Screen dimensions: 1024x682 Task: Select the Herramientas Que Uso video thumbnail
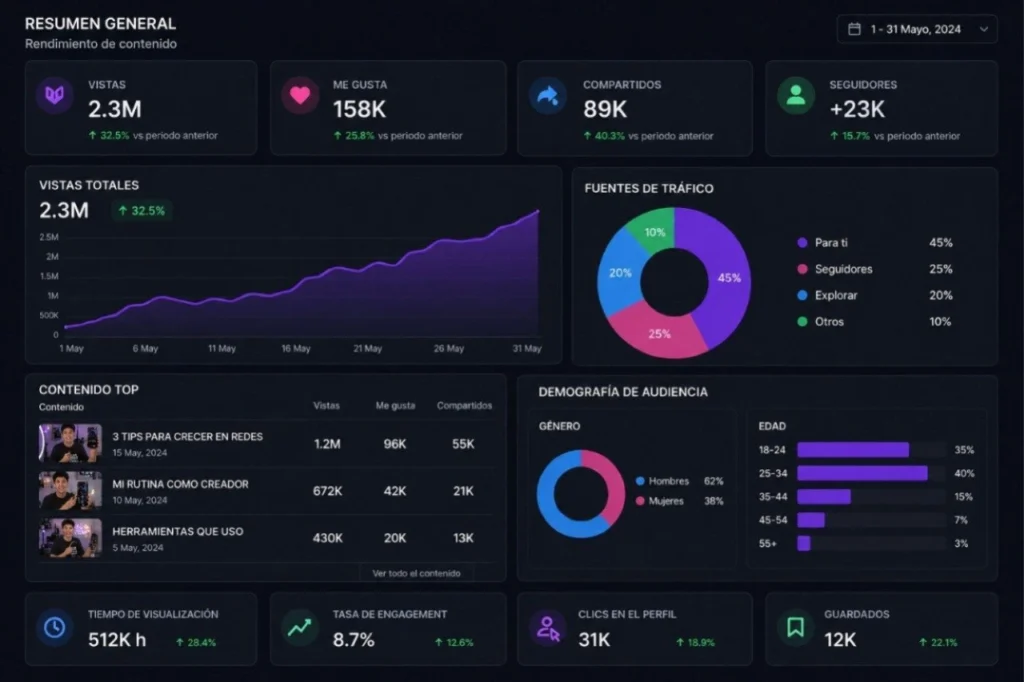pyautogui.click(x=70, y=538)
